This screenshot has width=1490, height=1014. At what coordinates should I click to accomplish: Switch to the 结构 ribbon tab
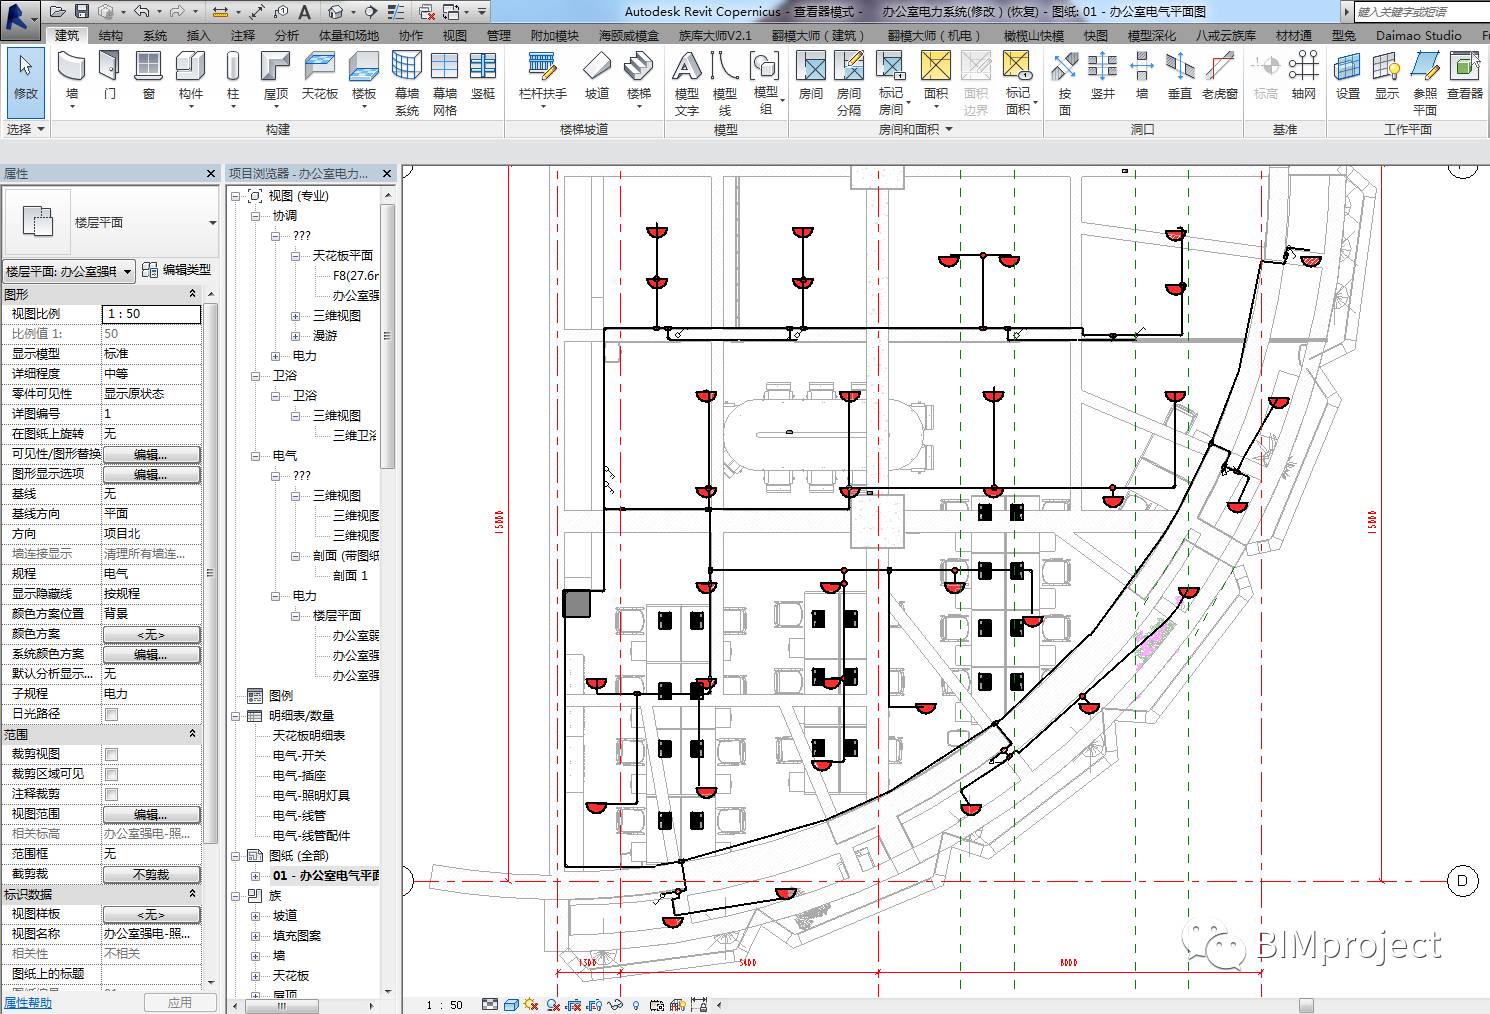click(111, 35)
